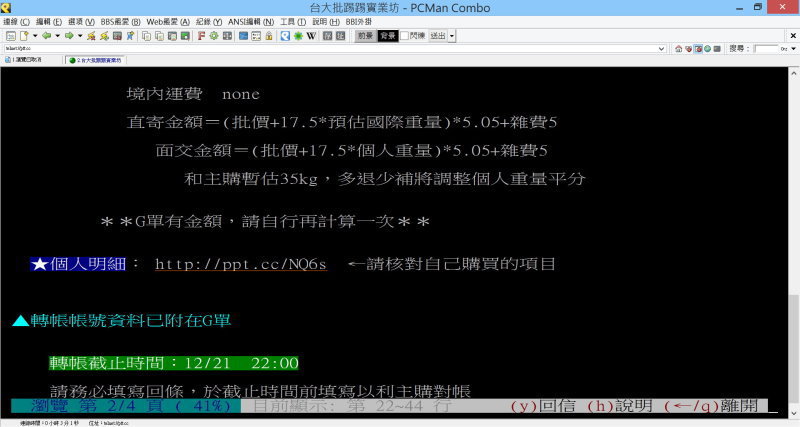Expand the address bar dropdown chevron

(662, 48)
